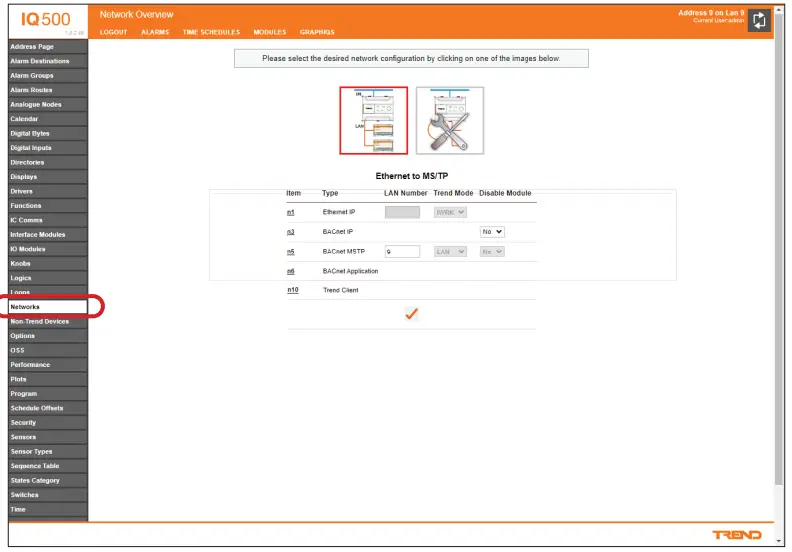Open Digital Bytes in the sidebar
The image size is (792, 552).
point(48,133)
